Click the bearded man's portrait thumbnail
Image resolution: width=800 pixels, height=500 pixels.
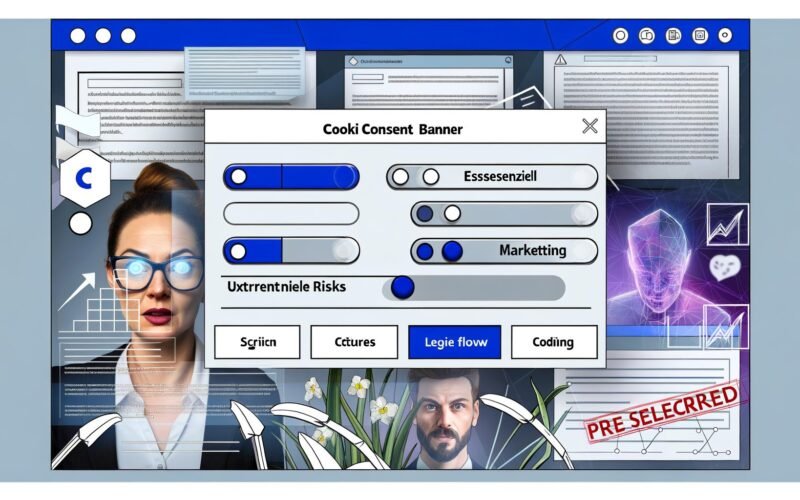pos(444,419)
